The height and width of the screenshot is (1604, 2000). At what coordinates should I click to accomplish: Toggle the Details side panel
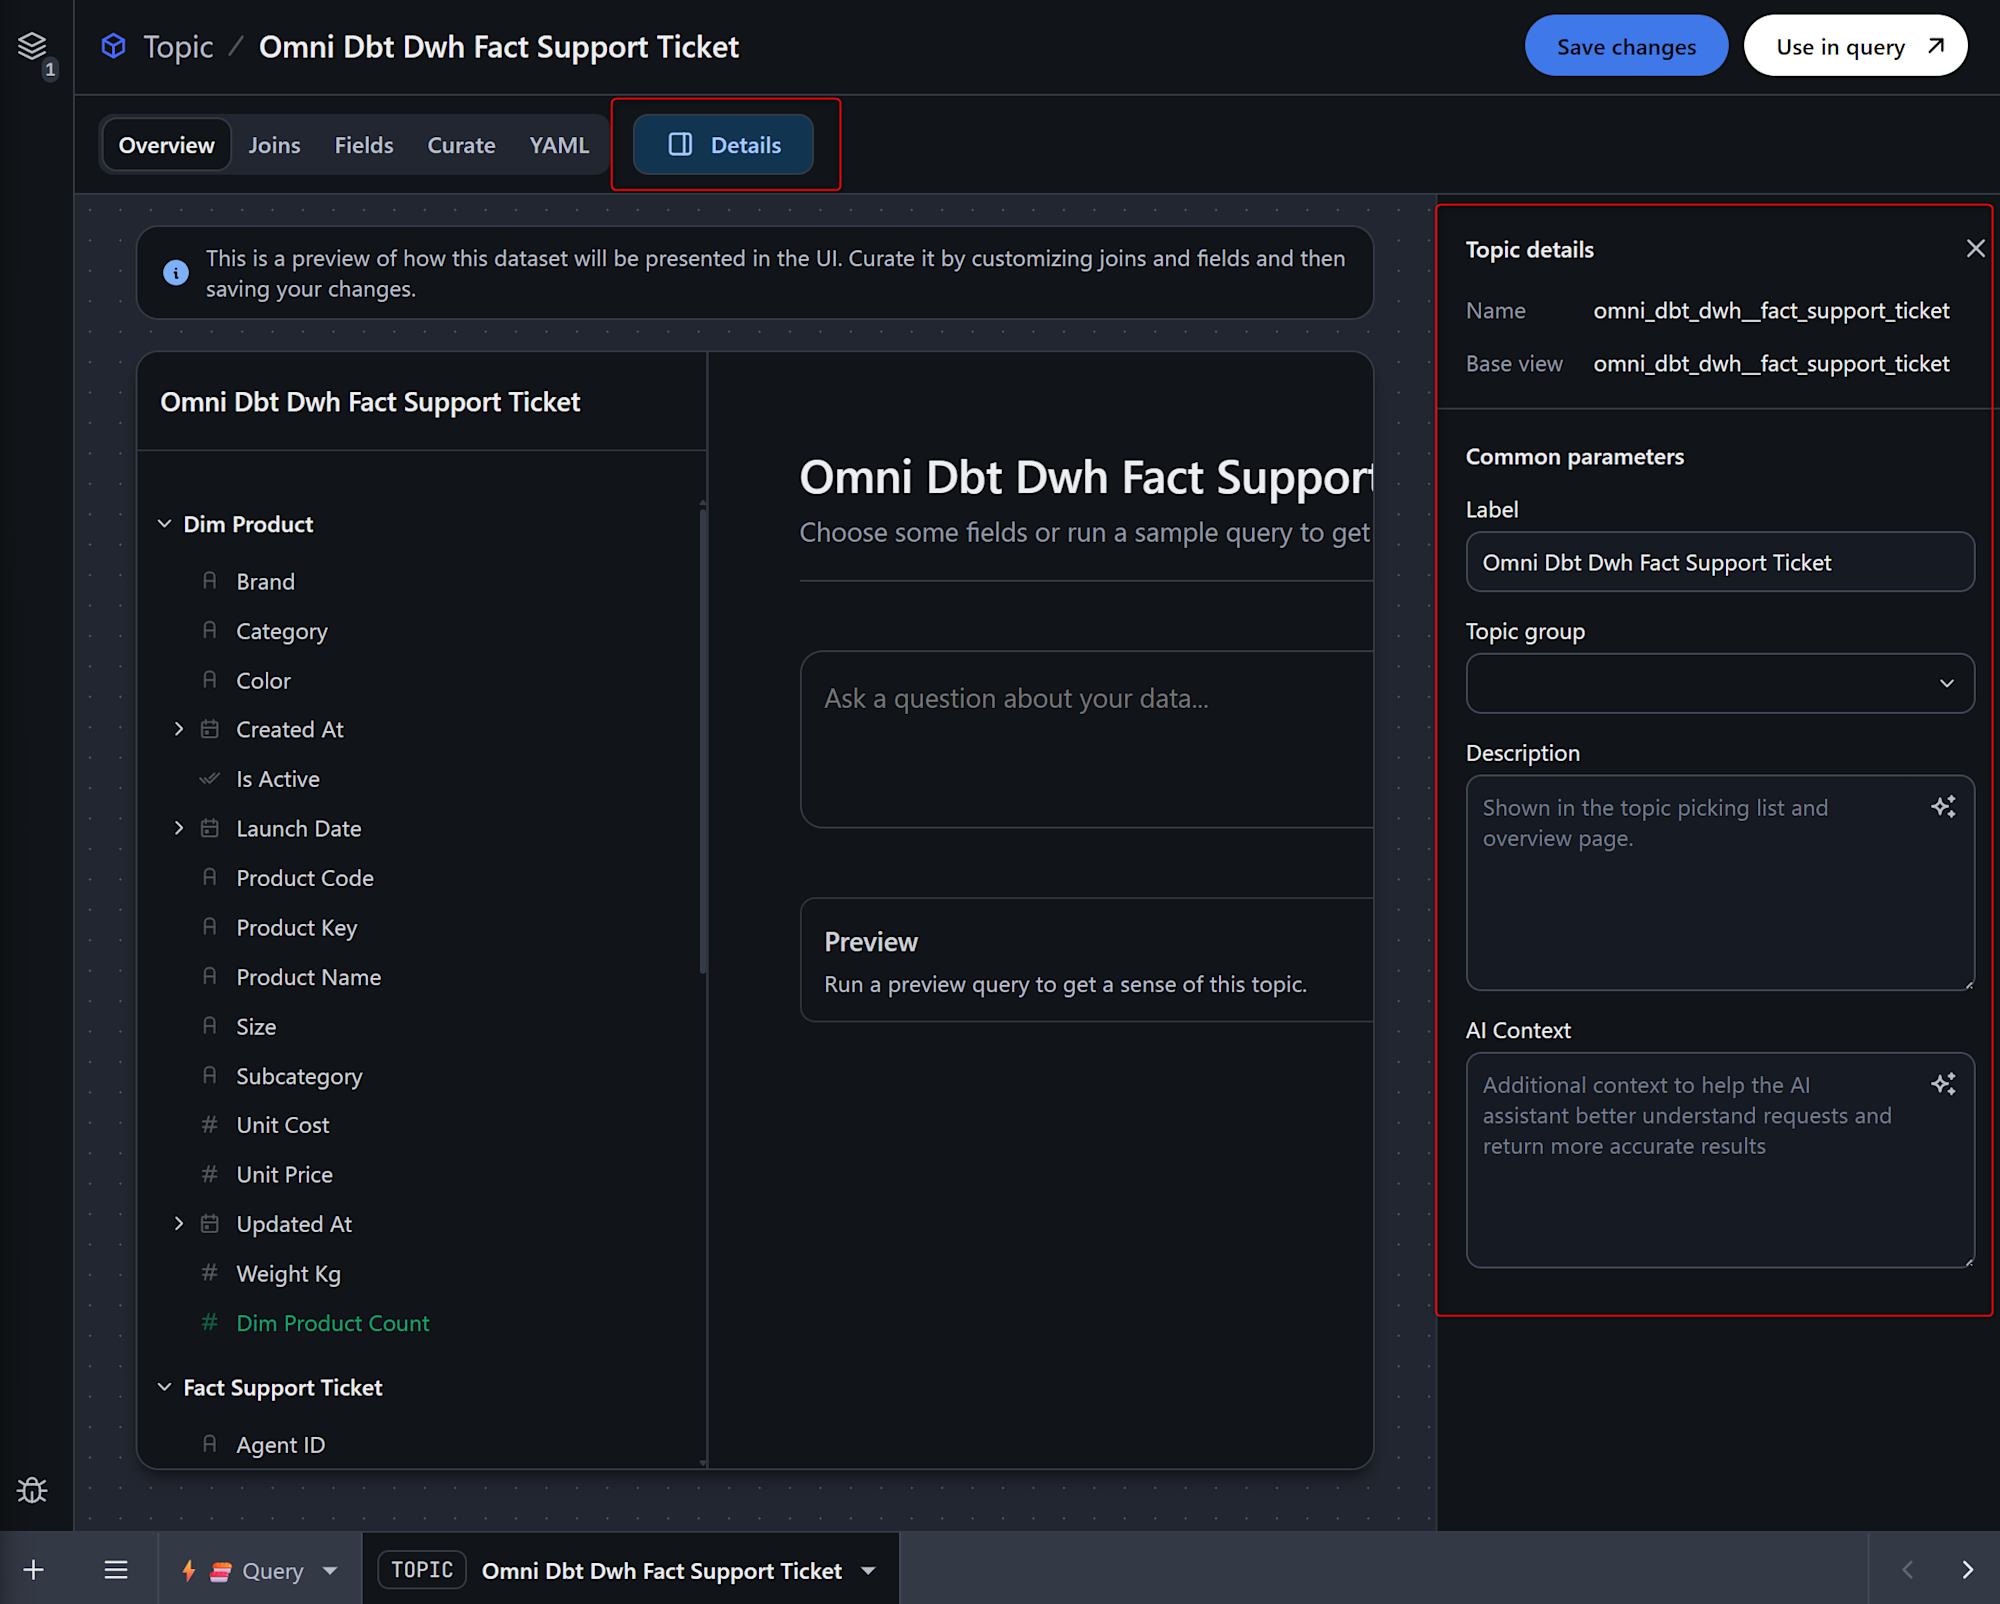pyautogui.click(x=723, y=145)
